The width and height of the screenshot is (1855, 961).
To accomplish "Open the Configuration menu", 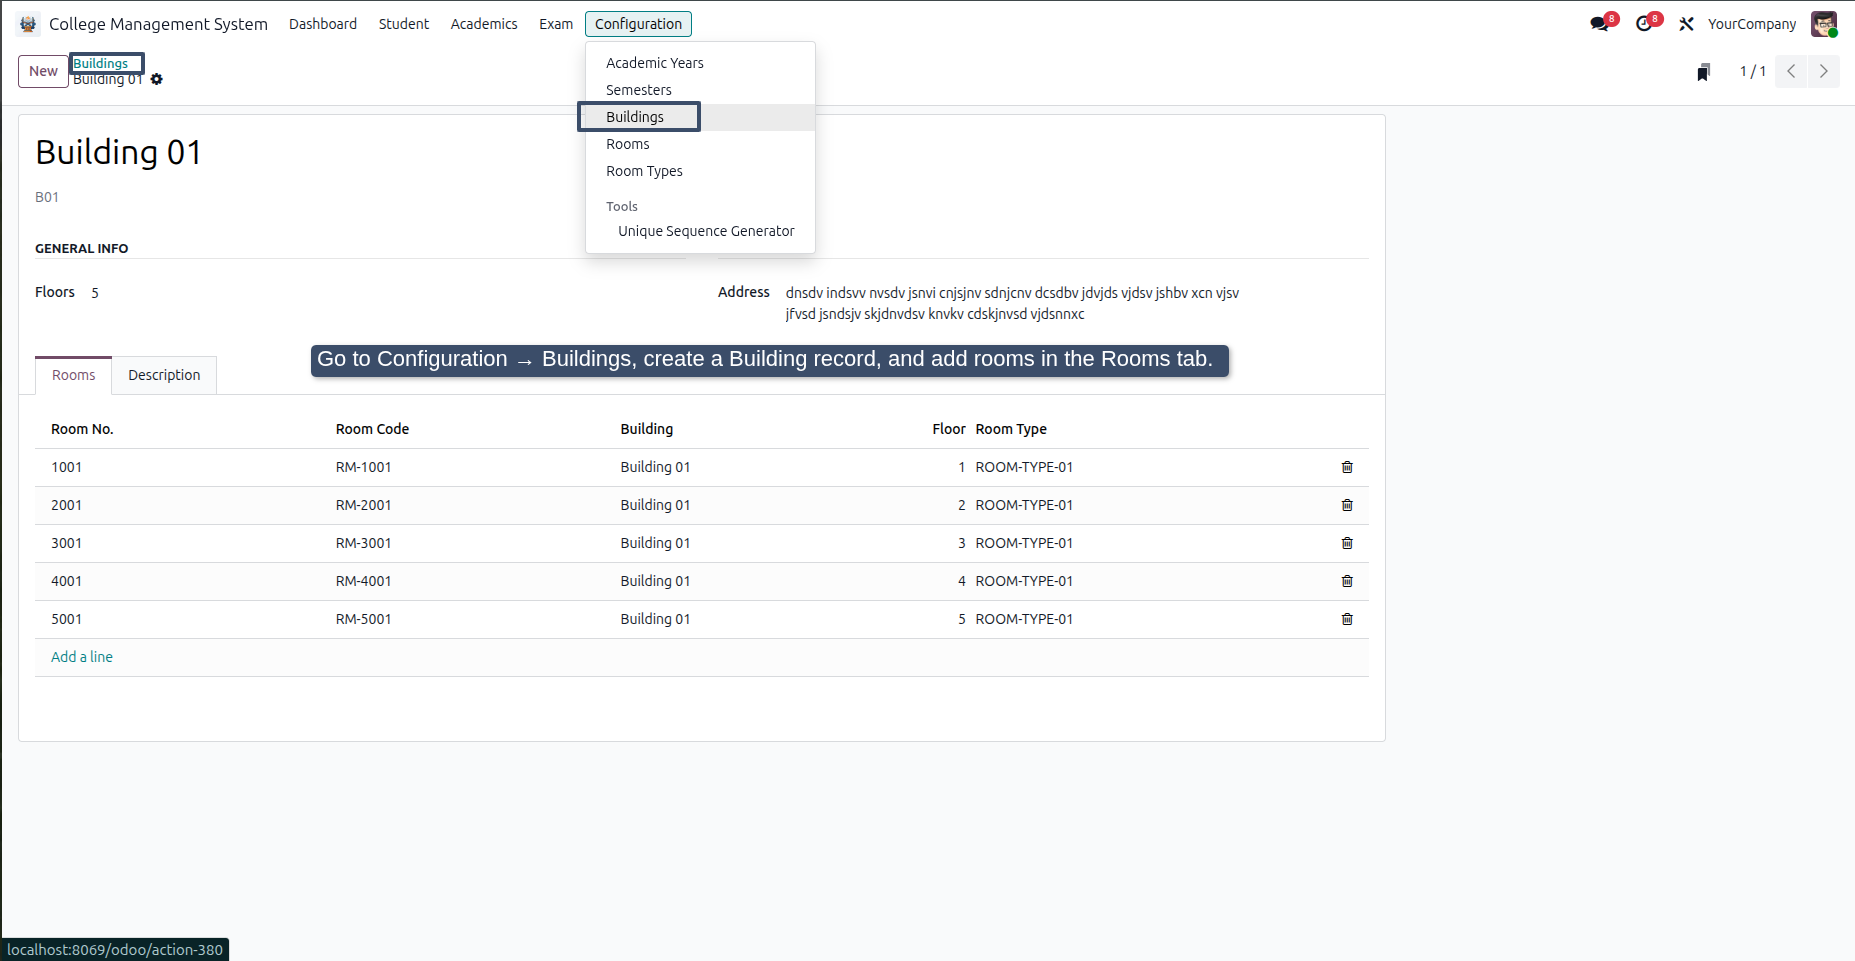I will pyautogui.click(x=638, y=24).
